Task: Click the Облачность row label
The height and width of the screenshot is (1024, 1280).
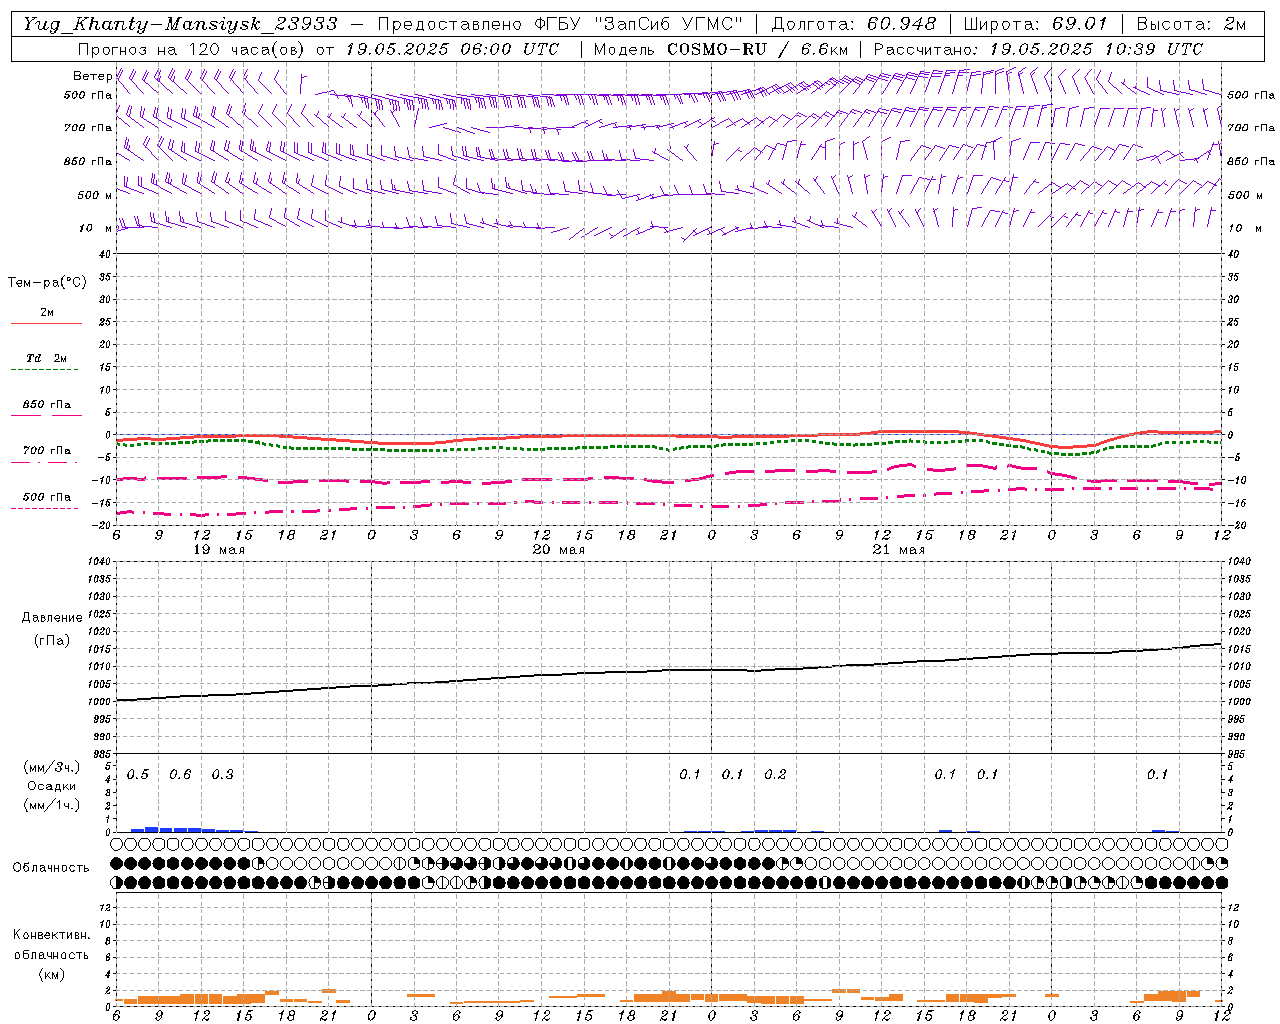Action: [x=51, y=868]
